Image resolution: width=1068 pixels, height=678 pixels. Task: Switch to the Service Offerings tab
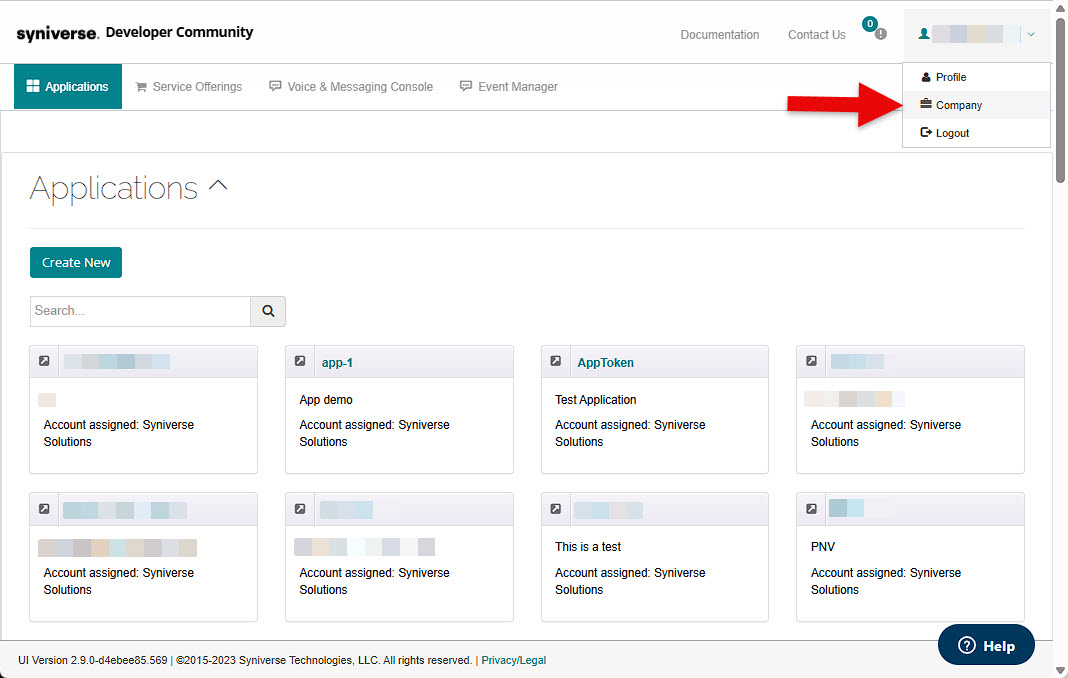pyautogui.click(x=189, y=87)
